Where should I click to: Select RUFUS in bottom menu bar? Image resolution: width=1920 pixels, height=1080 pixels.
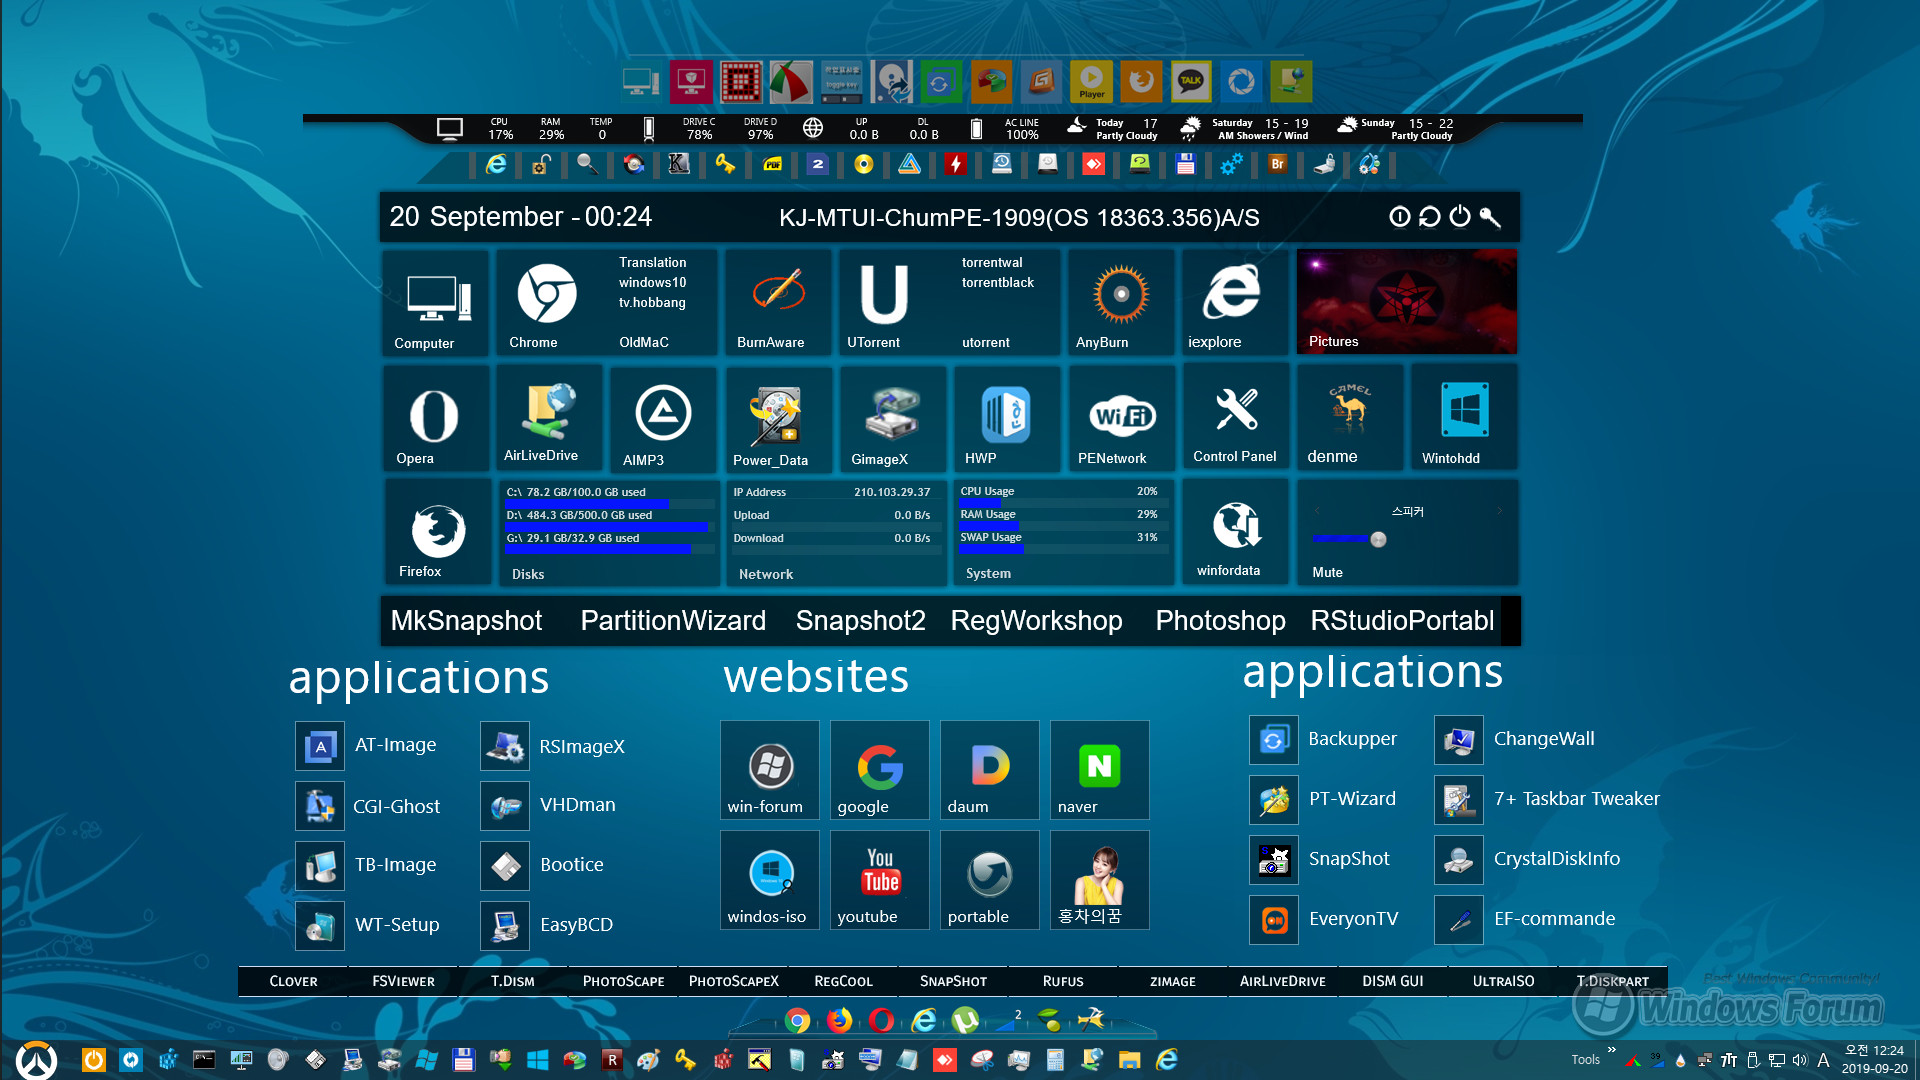click(1063, 981)
